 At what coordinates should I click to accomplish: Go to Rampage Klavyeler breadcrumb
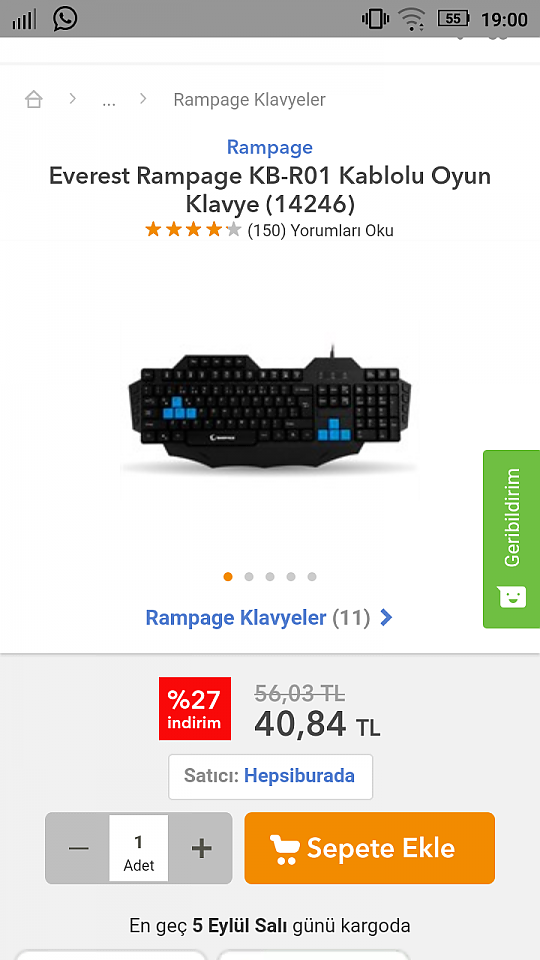coord(249,100)
